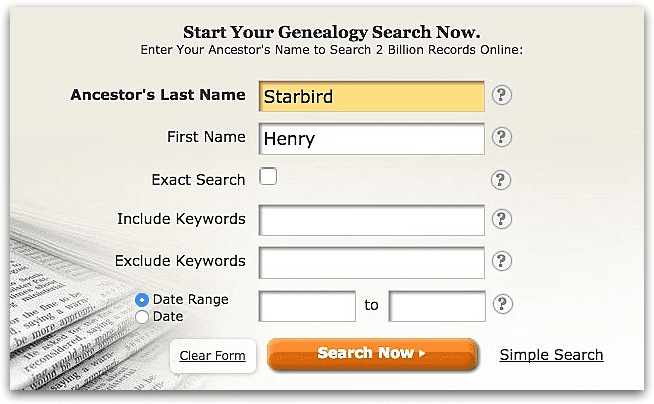Click the orange Search Now button
The height and width of the screenshot is (404, 654).
pos(372,354)
